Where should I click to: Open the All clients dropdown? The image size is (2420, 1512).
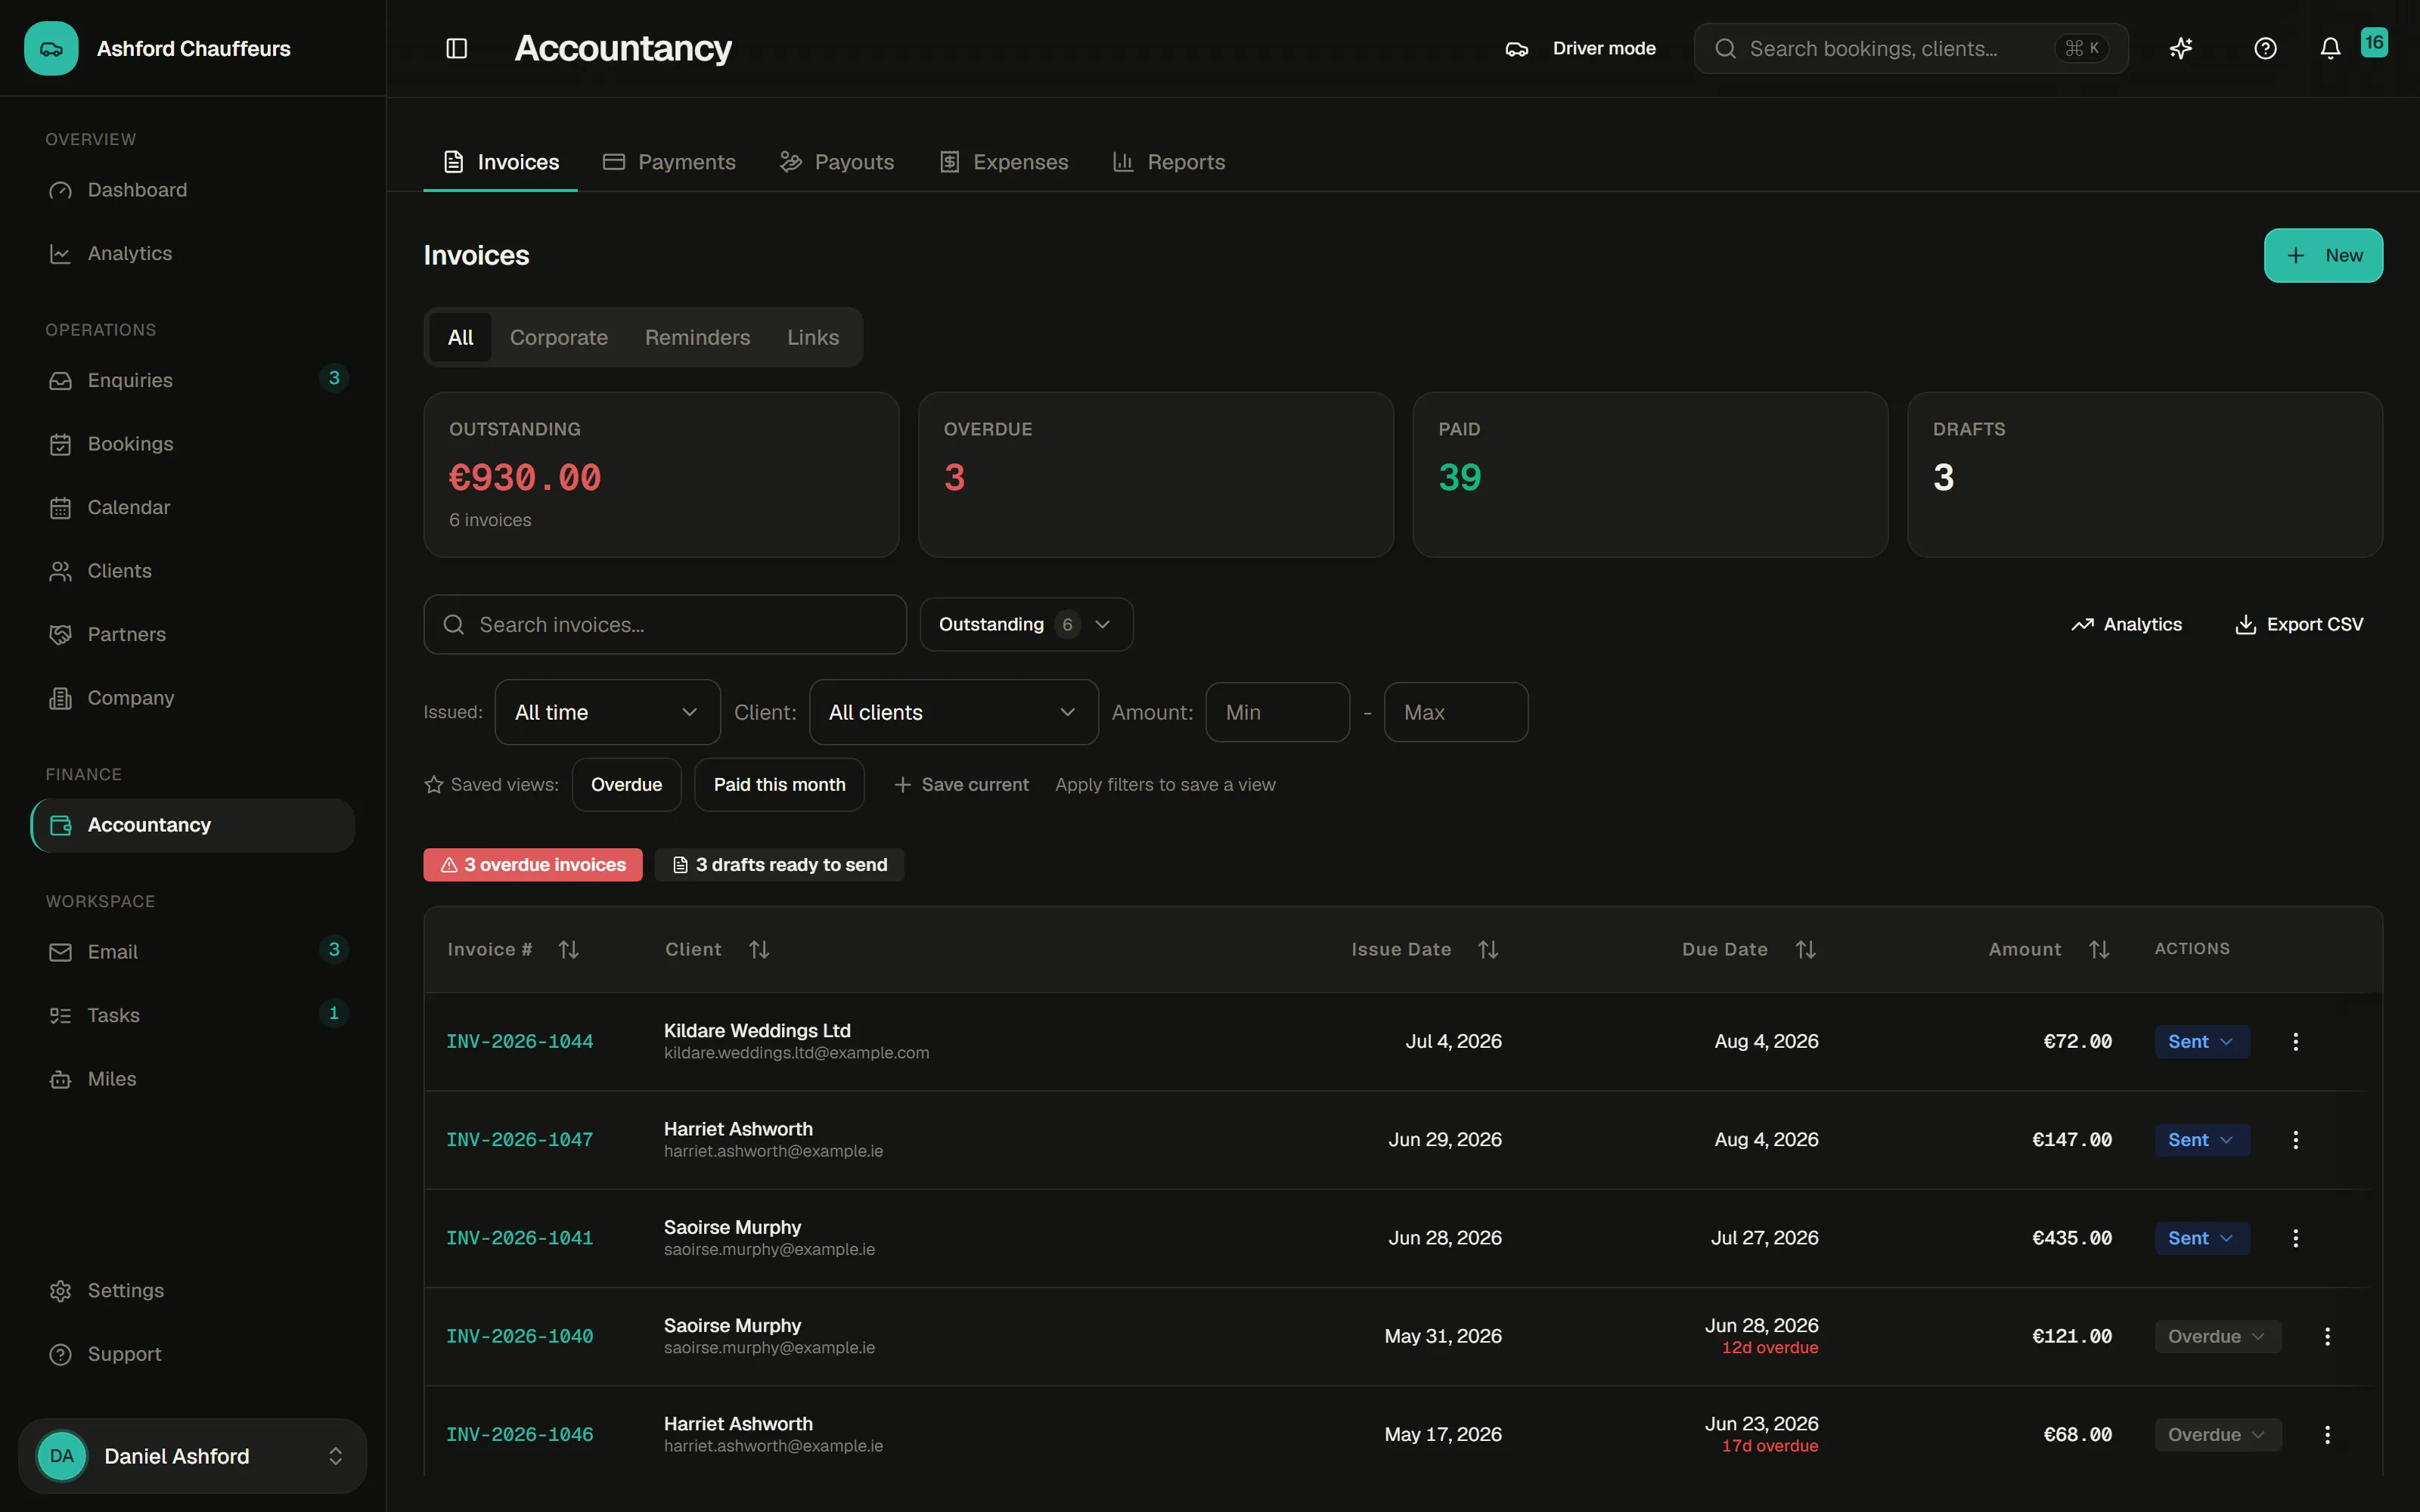click(x=953, y=712)
